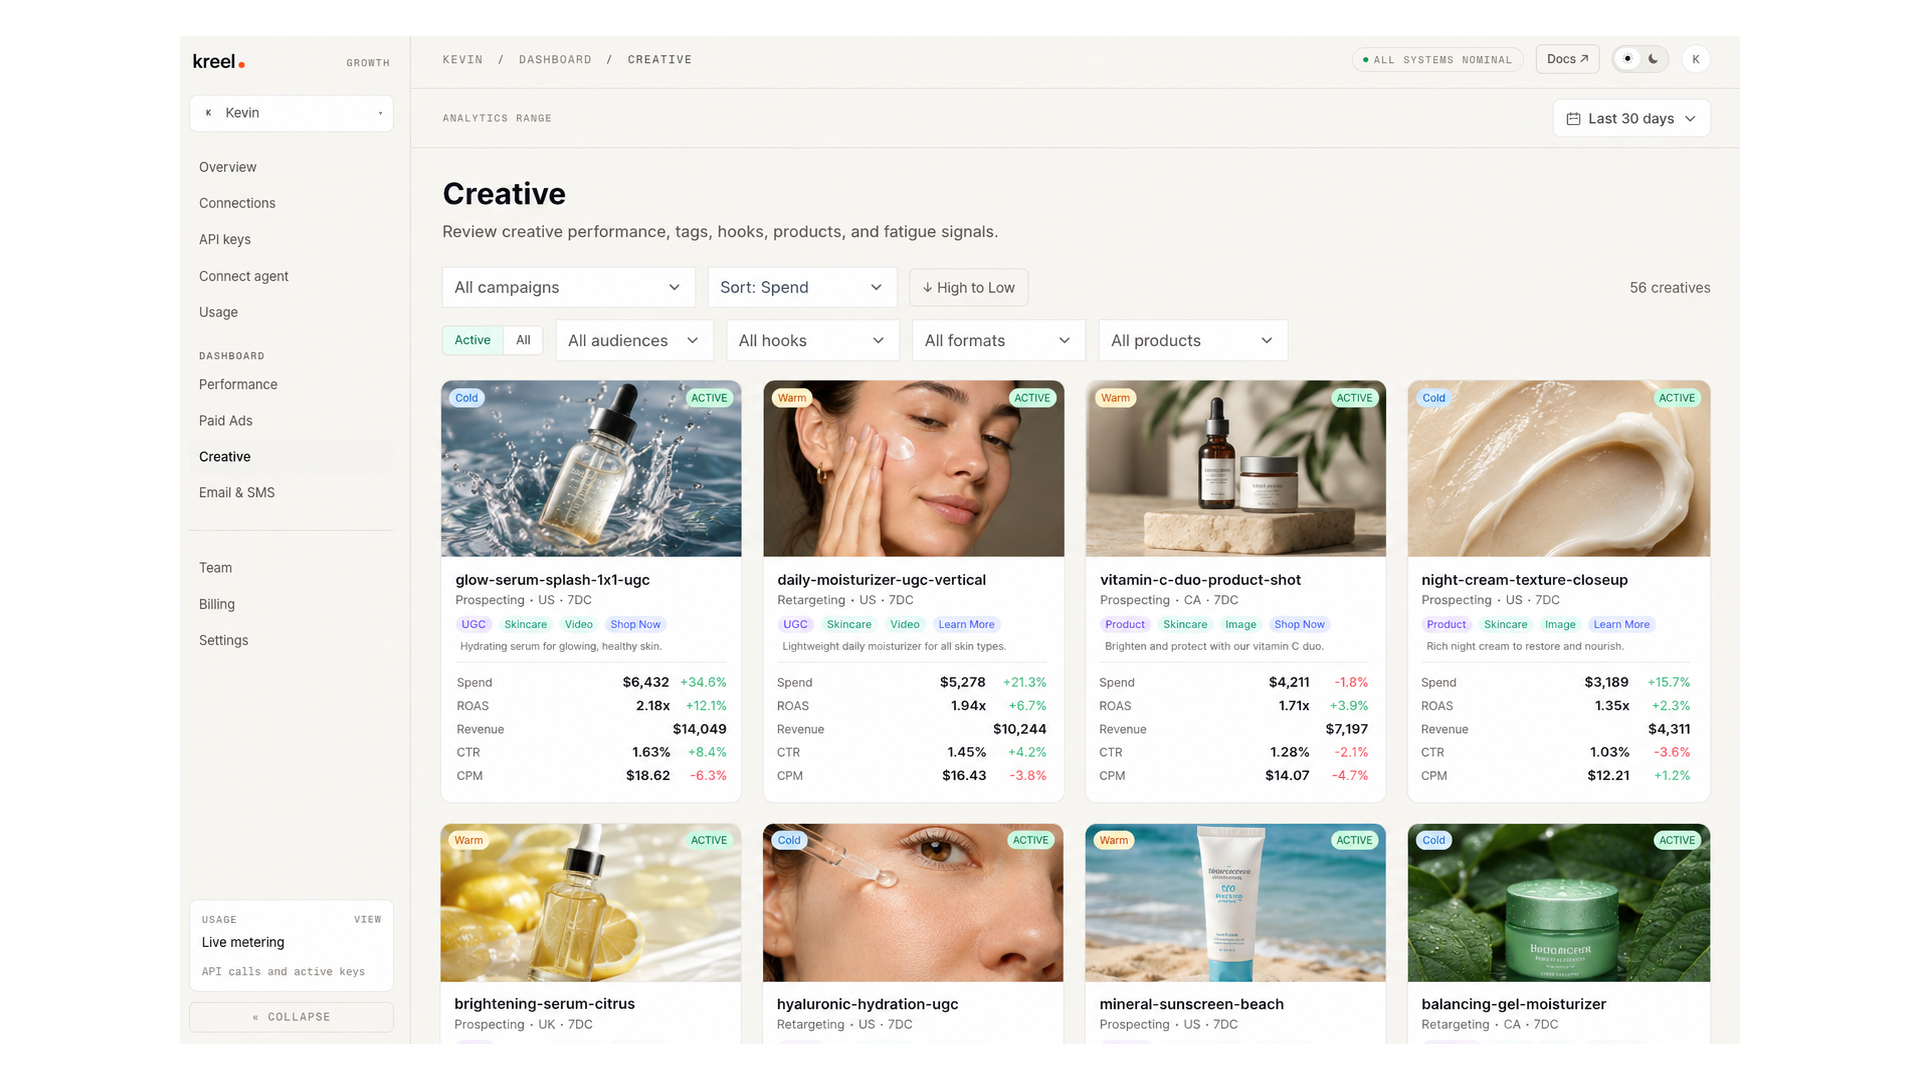Open All campaigns dropdown

pos(567,287)
